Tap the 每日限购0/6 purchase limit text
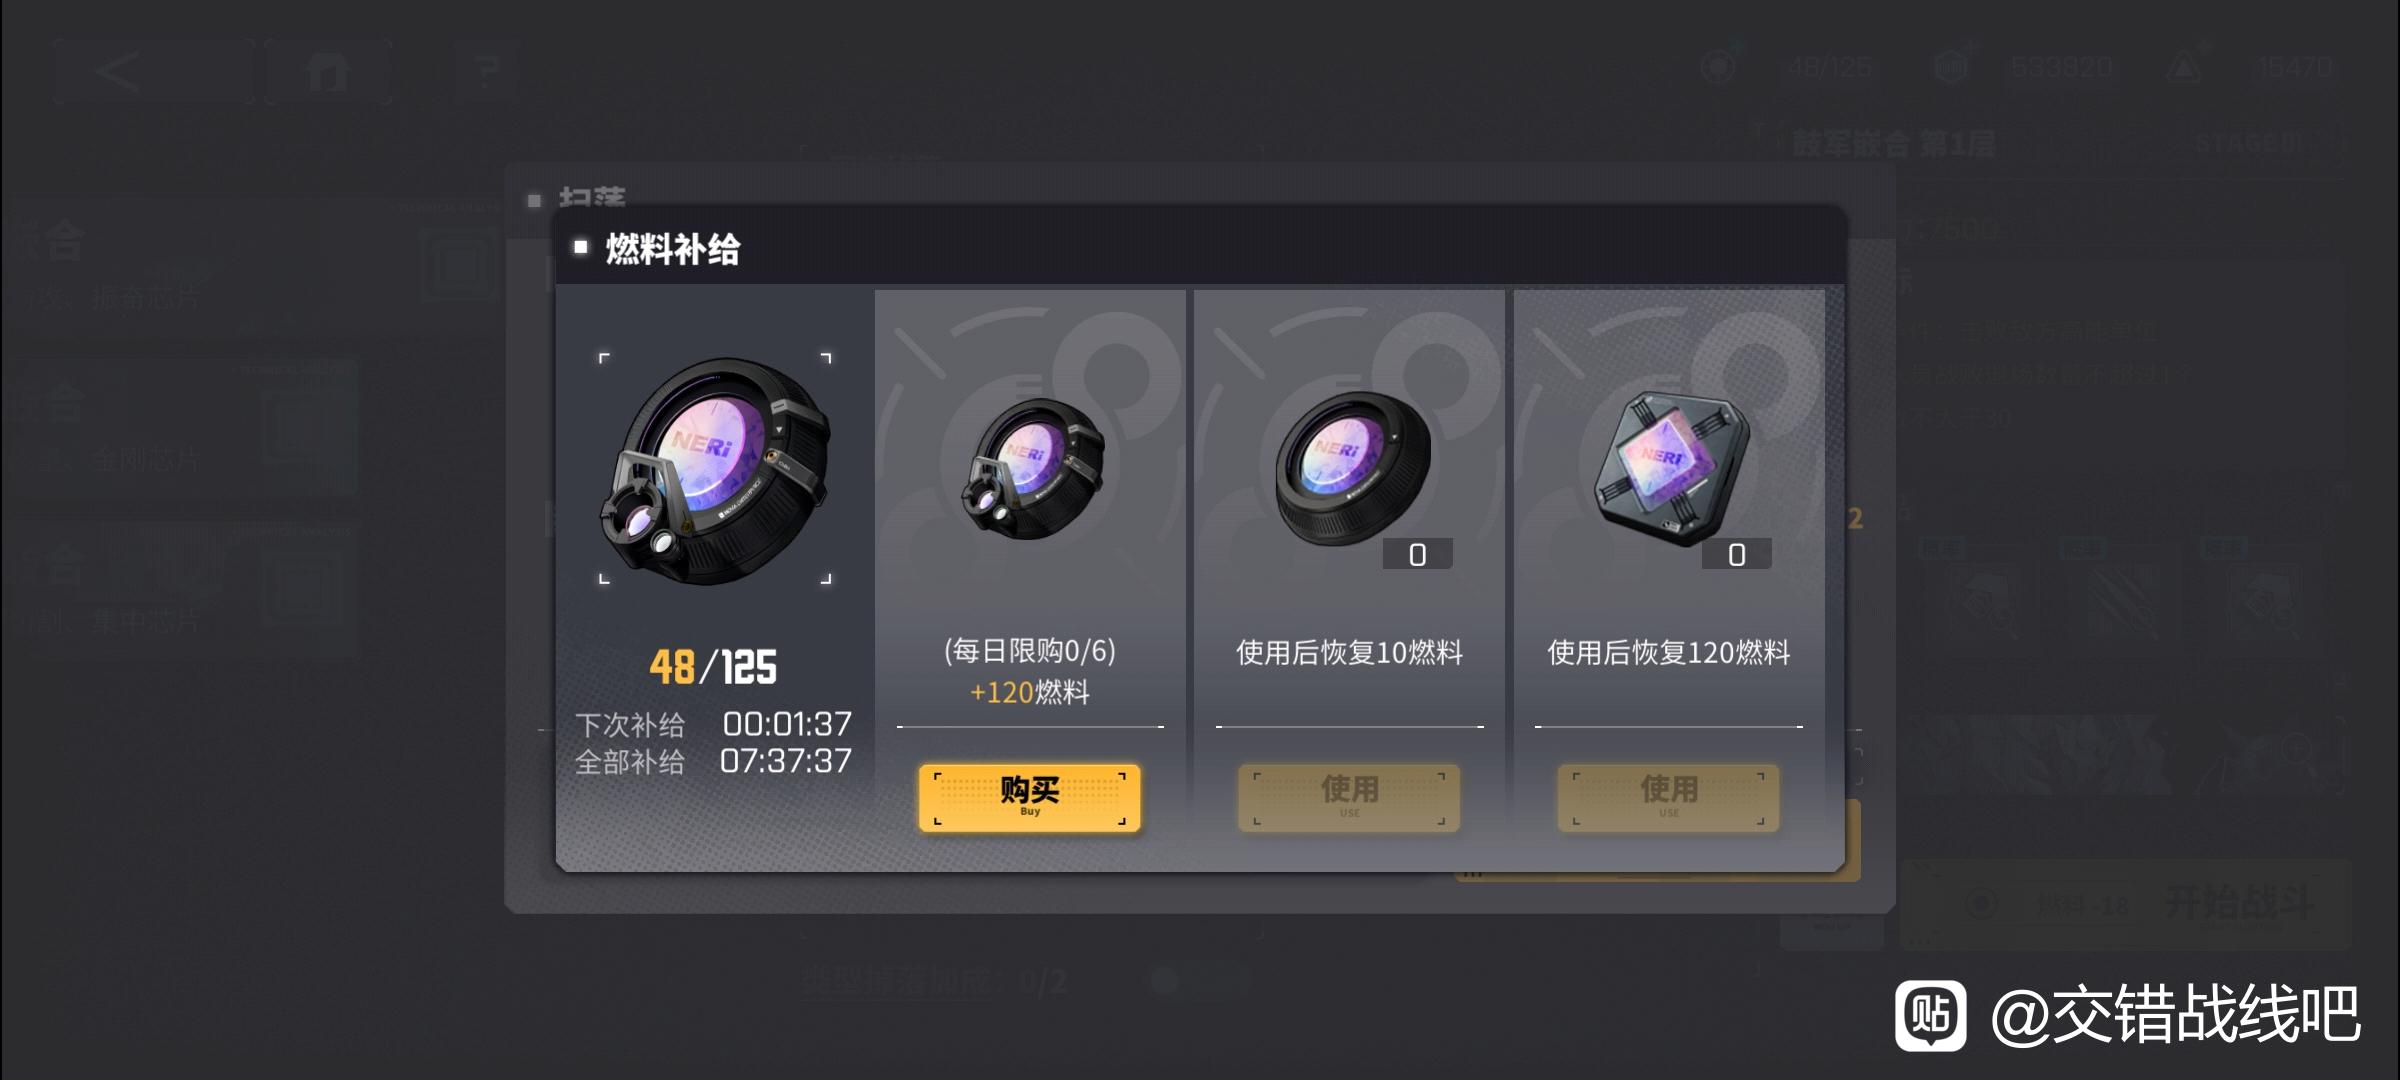The height and width of the screenshot is (1080, 2400). (1029, 651)
